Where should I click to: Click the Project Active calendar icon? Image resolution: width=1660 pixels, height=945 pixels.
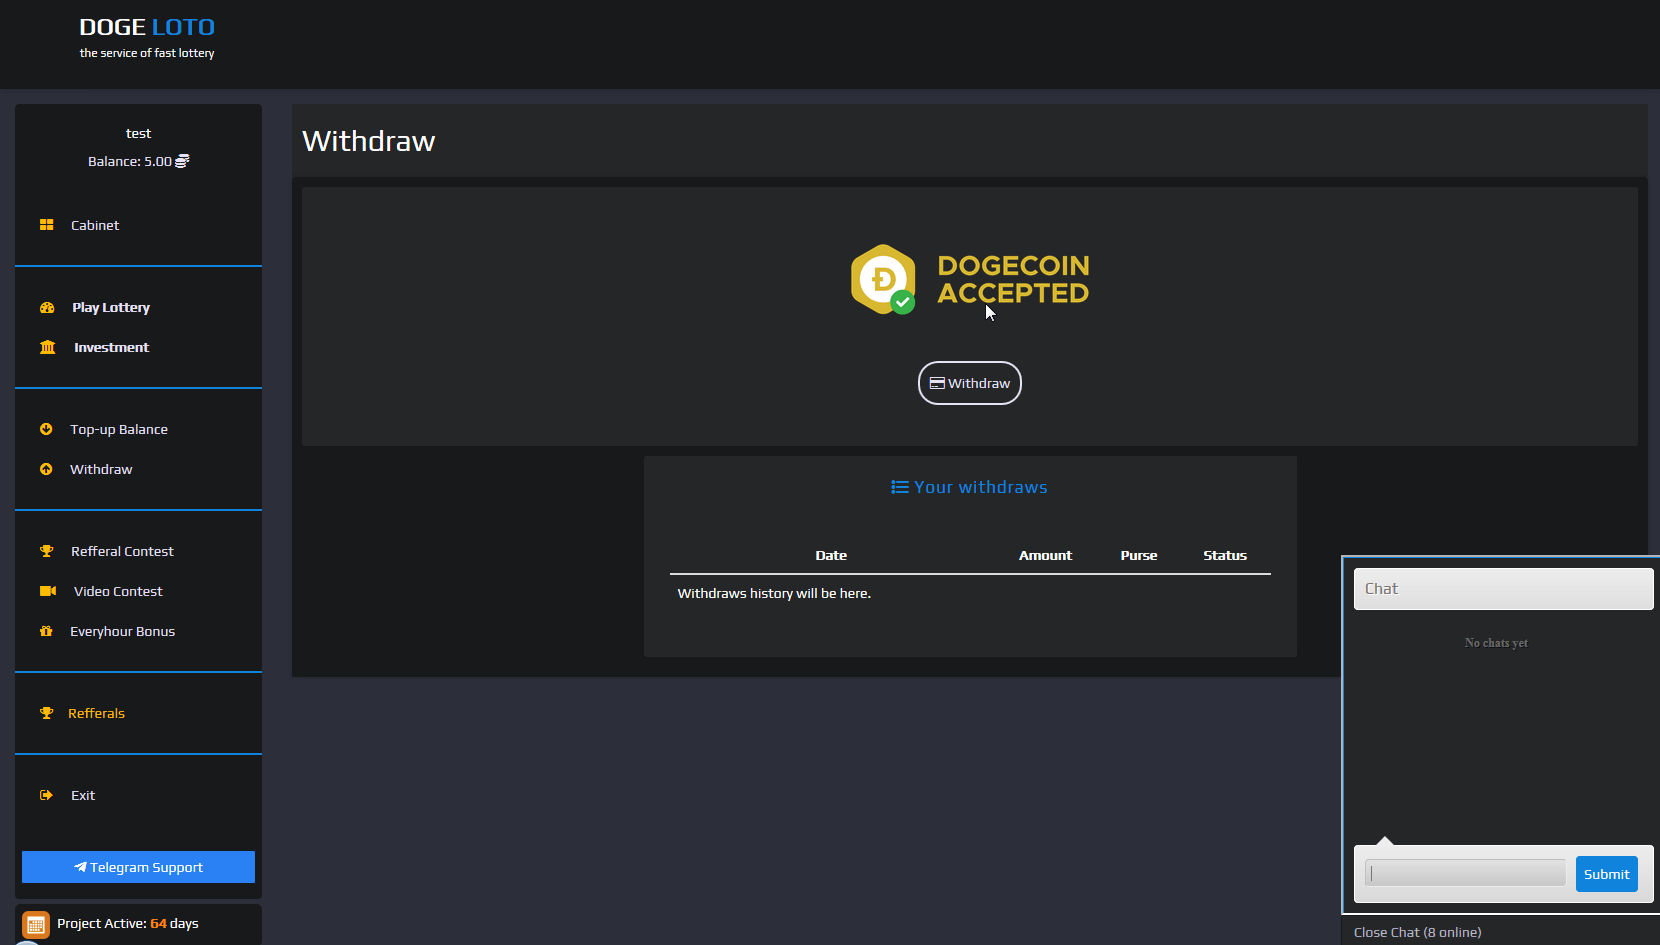[36, 925]
